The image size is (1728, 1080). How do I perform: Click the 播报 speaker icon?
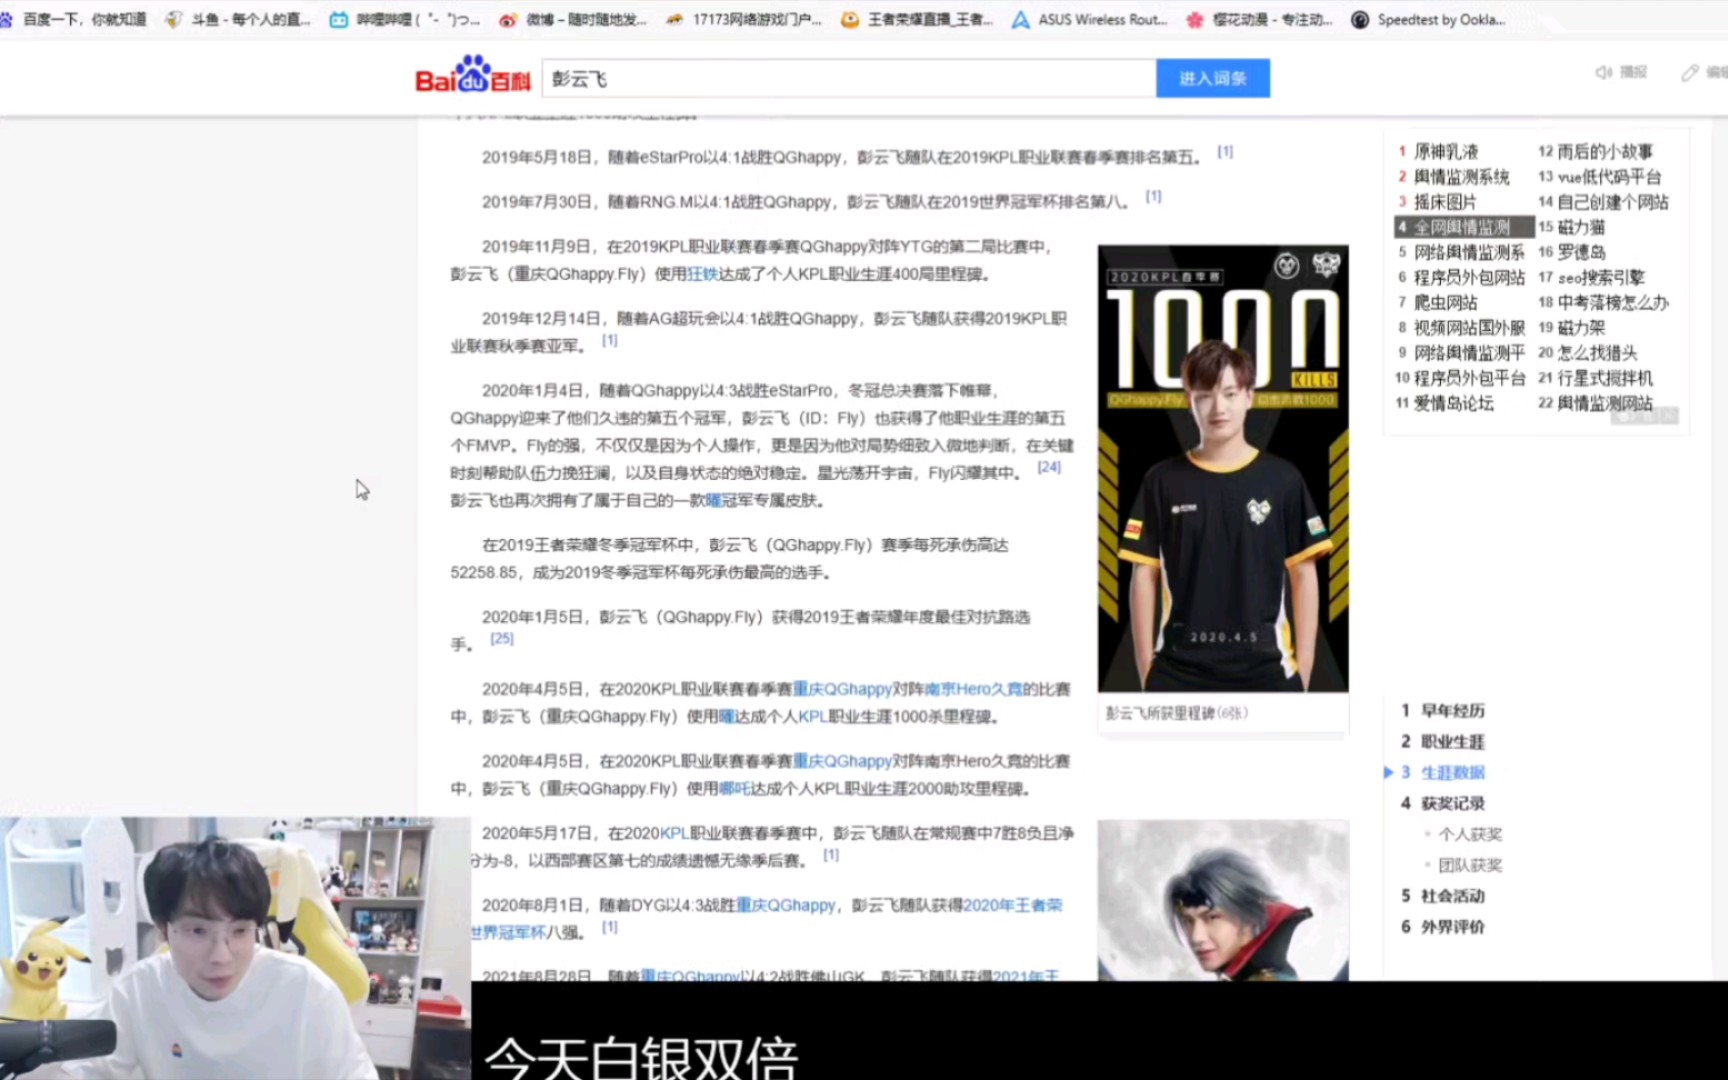coord(1603,72)
